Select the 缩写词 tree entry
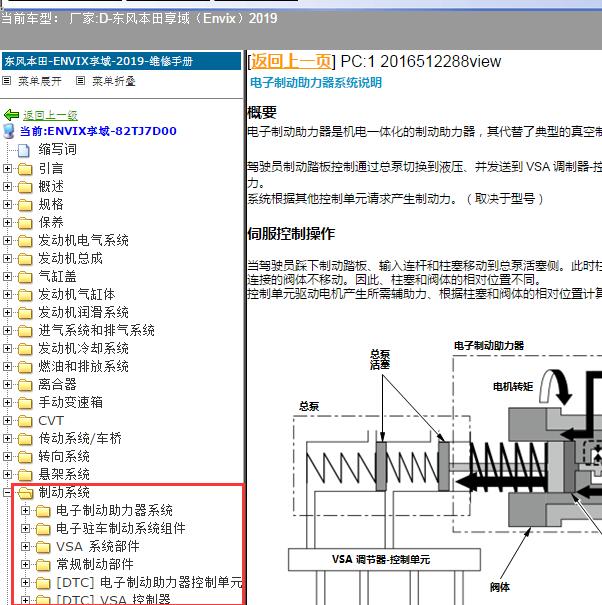This screenshot has height=605, width=602. point(57,150)
